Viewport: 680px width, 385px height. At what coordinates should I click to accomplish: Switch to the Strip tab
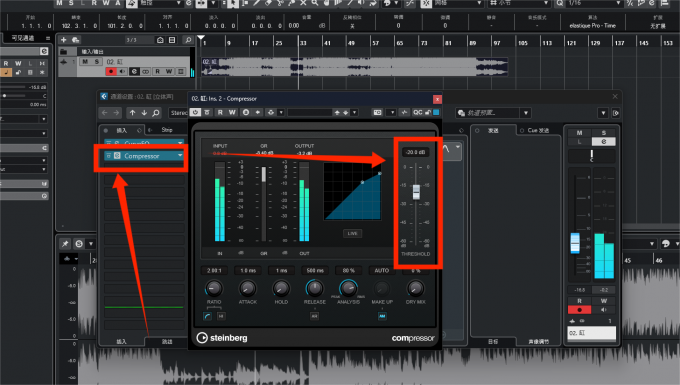click(x=167, y=130)
